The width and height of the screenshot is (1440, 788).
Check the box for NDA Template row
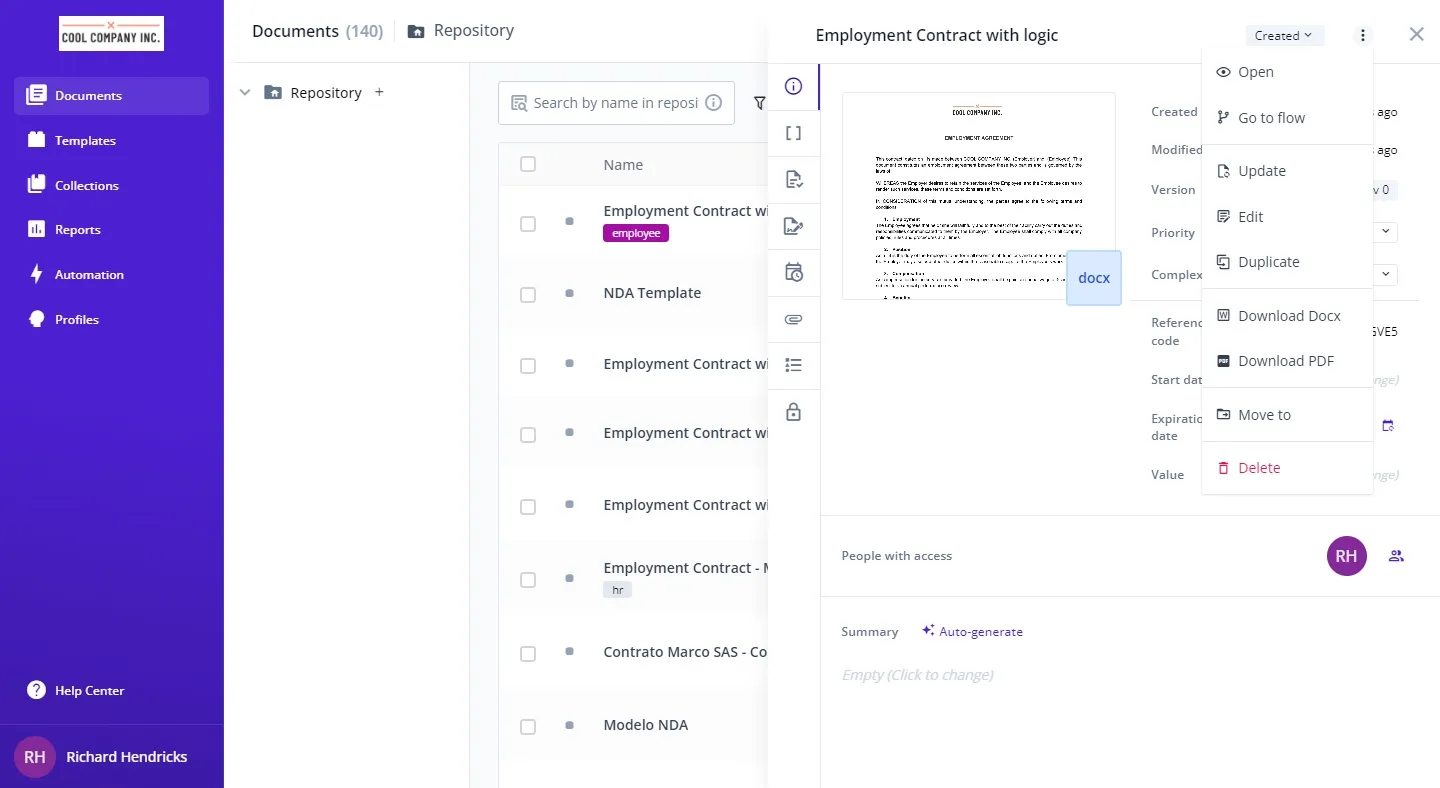(528, 295)
